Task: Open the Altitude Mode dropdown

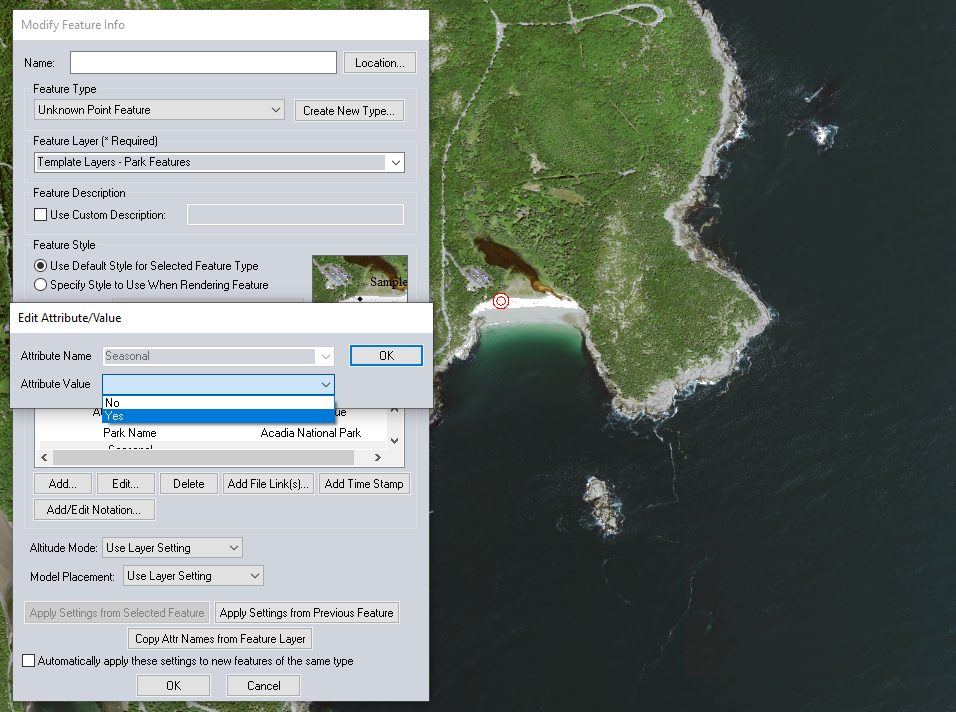Action: [172, 548]
